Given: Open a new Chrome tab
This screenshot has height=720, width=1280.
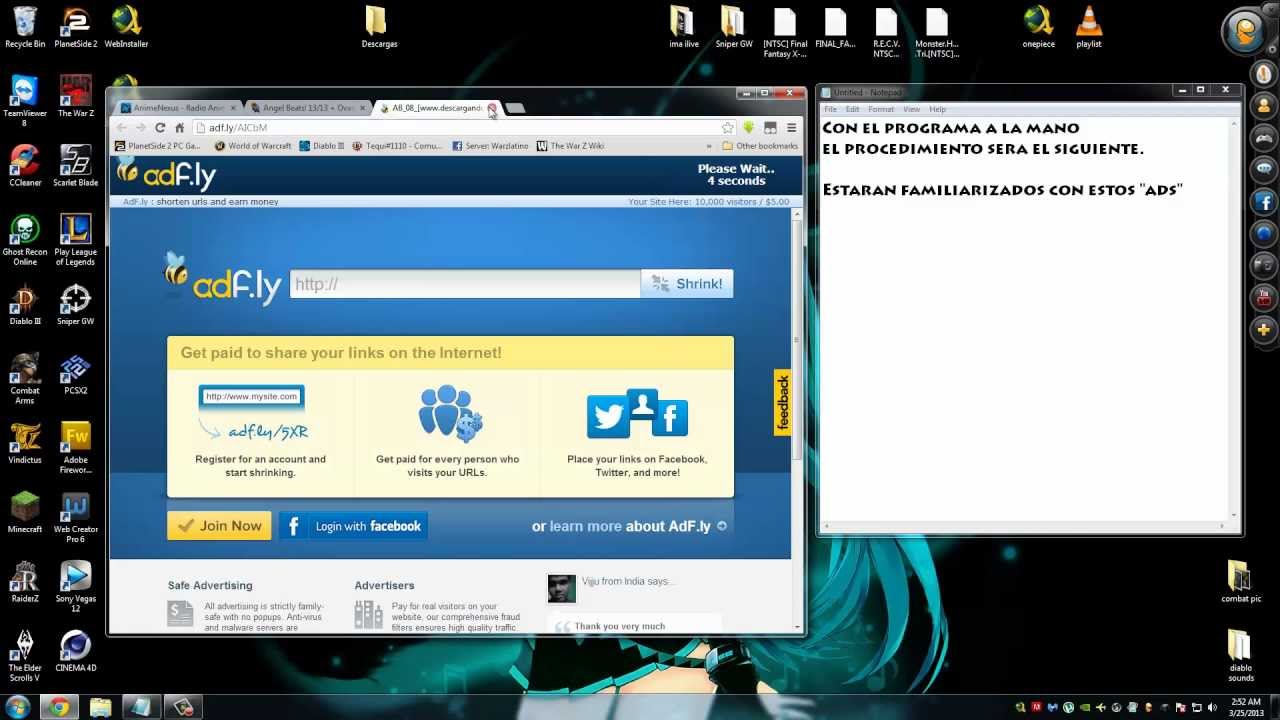Looking at the screenshot, I should [x=515, y=108].
